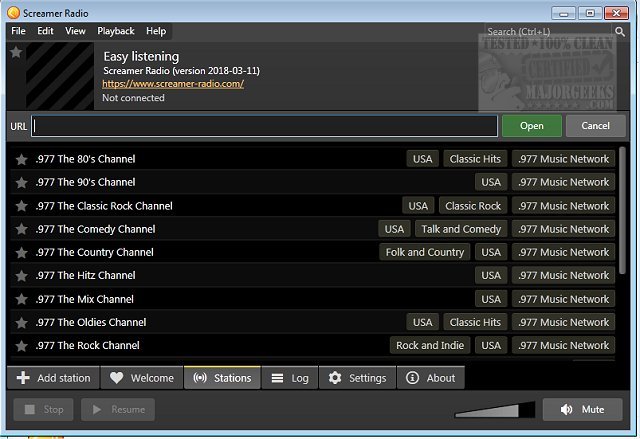
Task: Star .977 The 80's Channel
Action: point(21,159)
